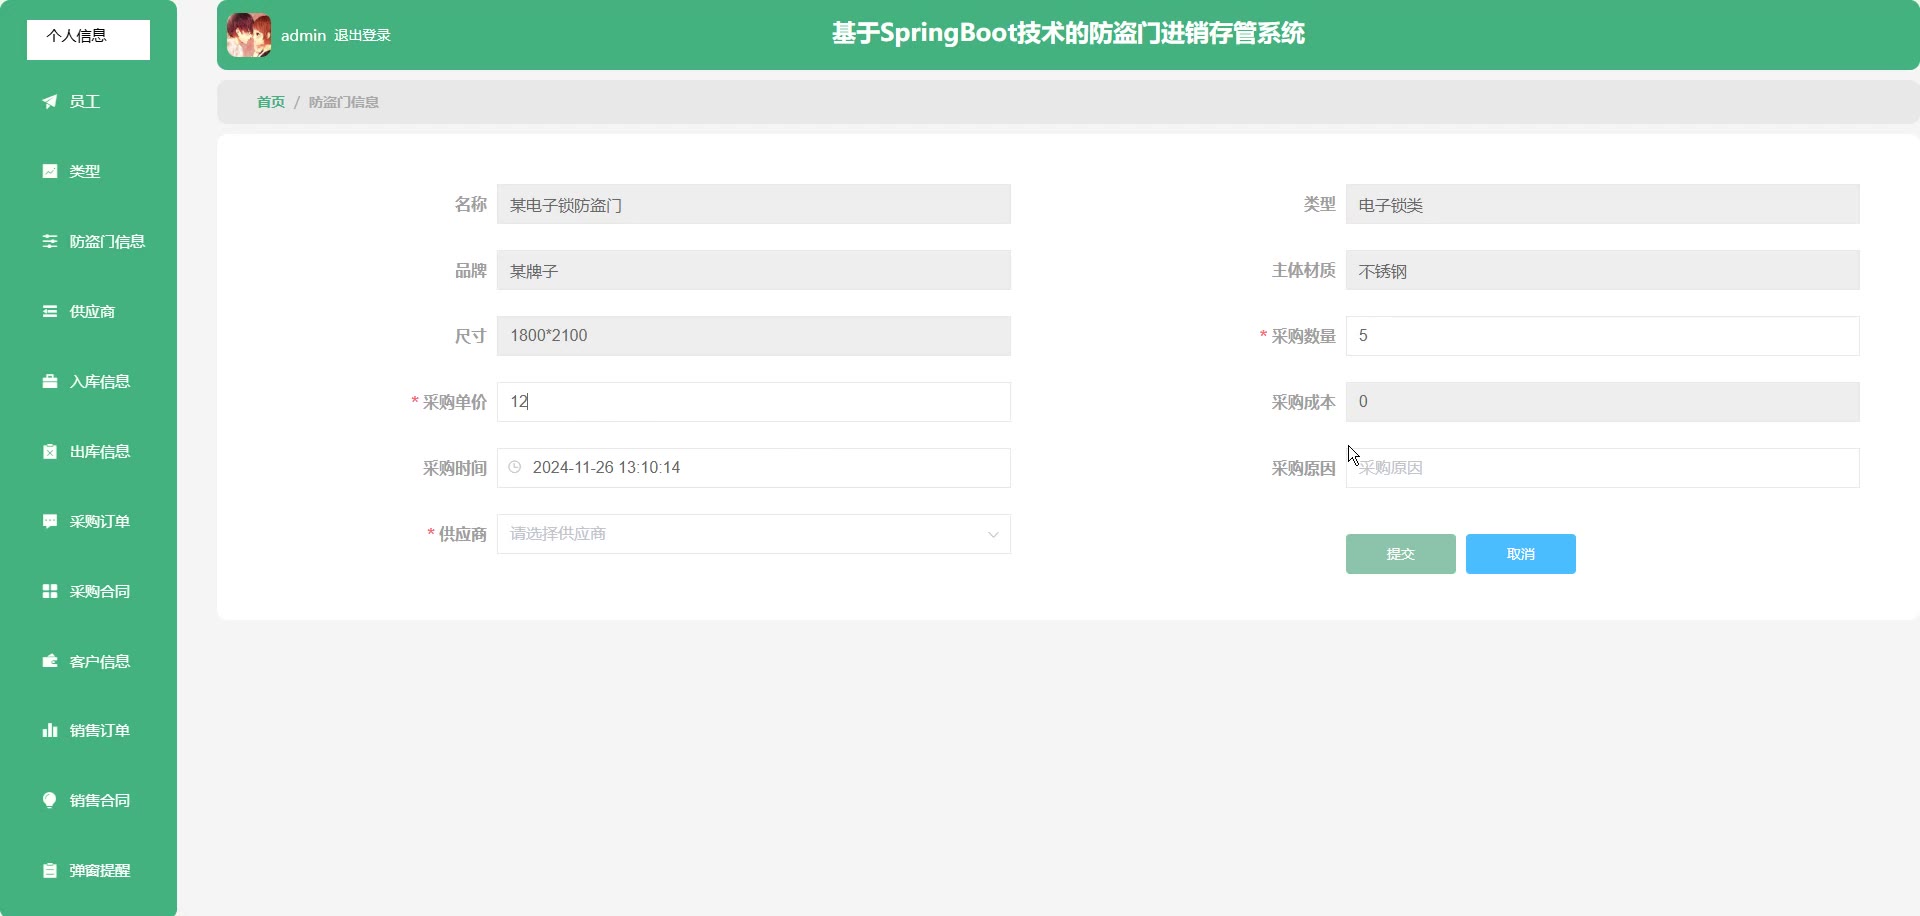Click the grid icon next to 采购合同

(x=49, y=591)
